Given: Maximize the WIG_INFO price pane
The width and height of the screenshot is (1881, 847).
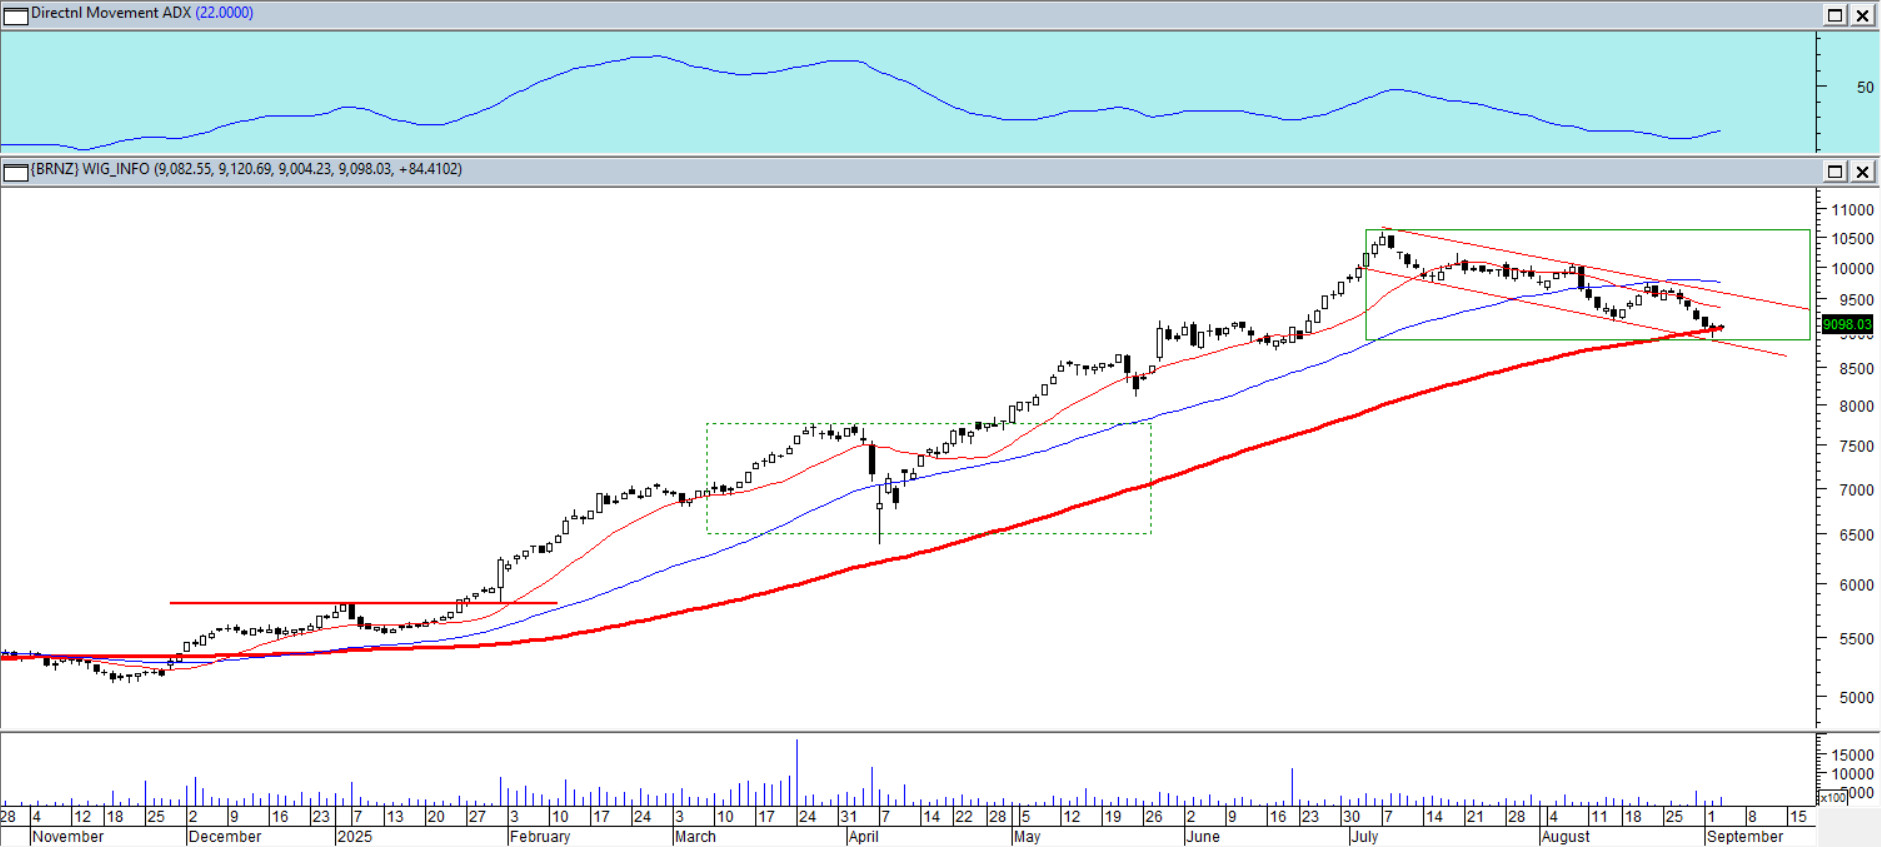Looking at the screenshot, I should coord(1835,171).
